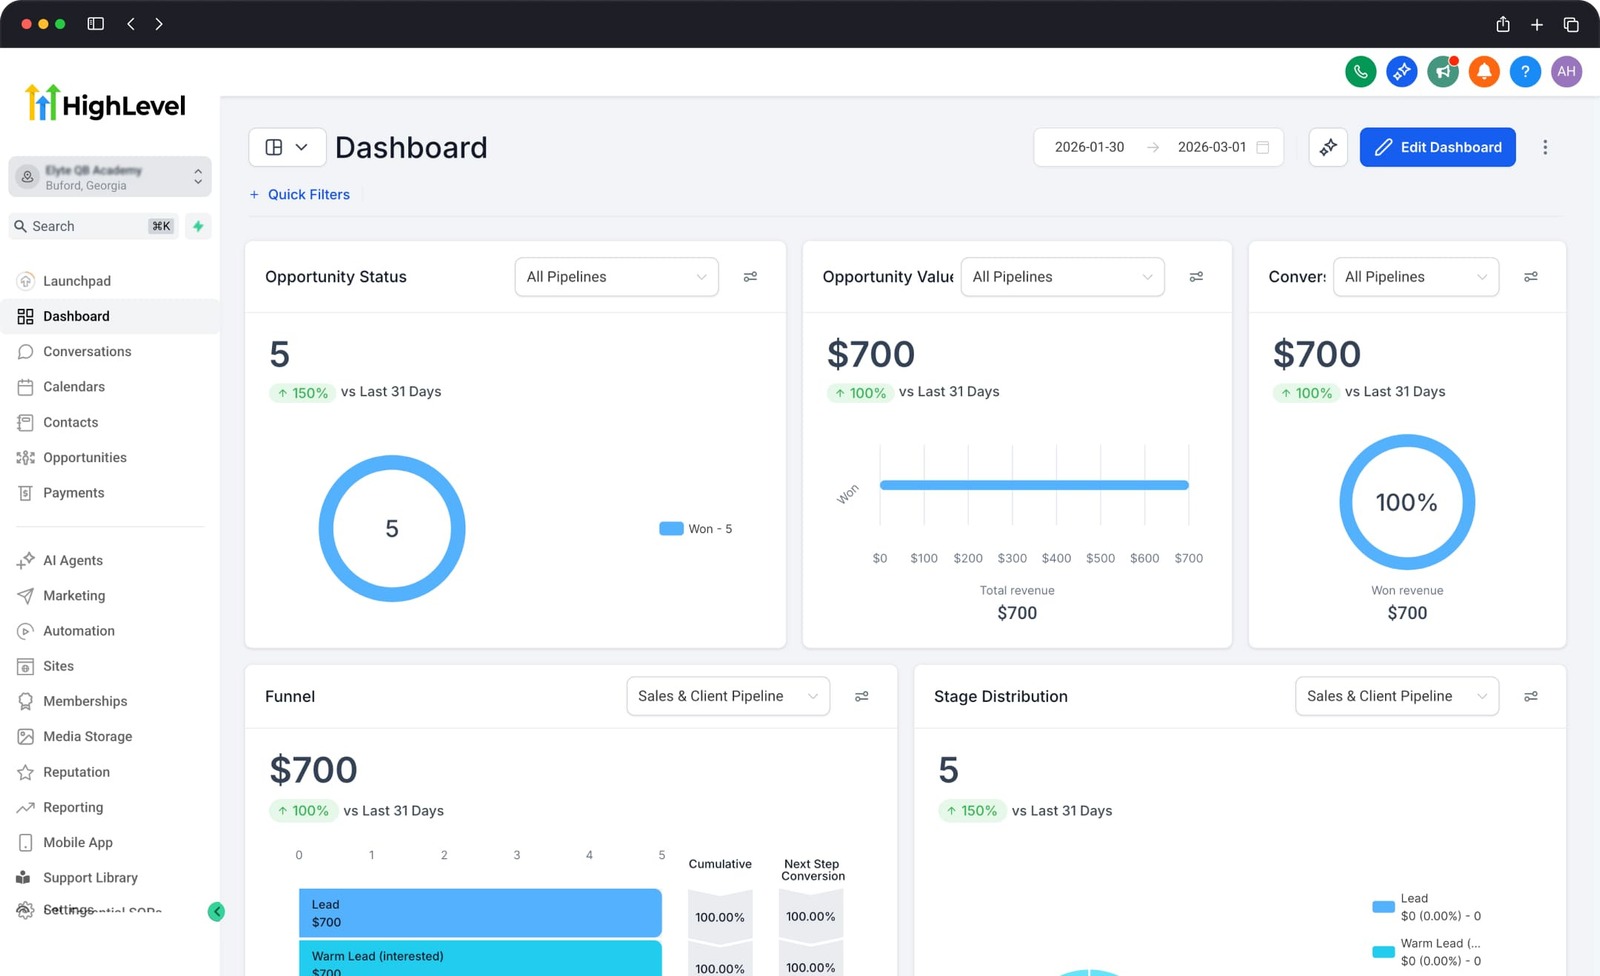Switch account via Buford, Georgia selector
Screen dimensions: 1600x976
point(110,177)
